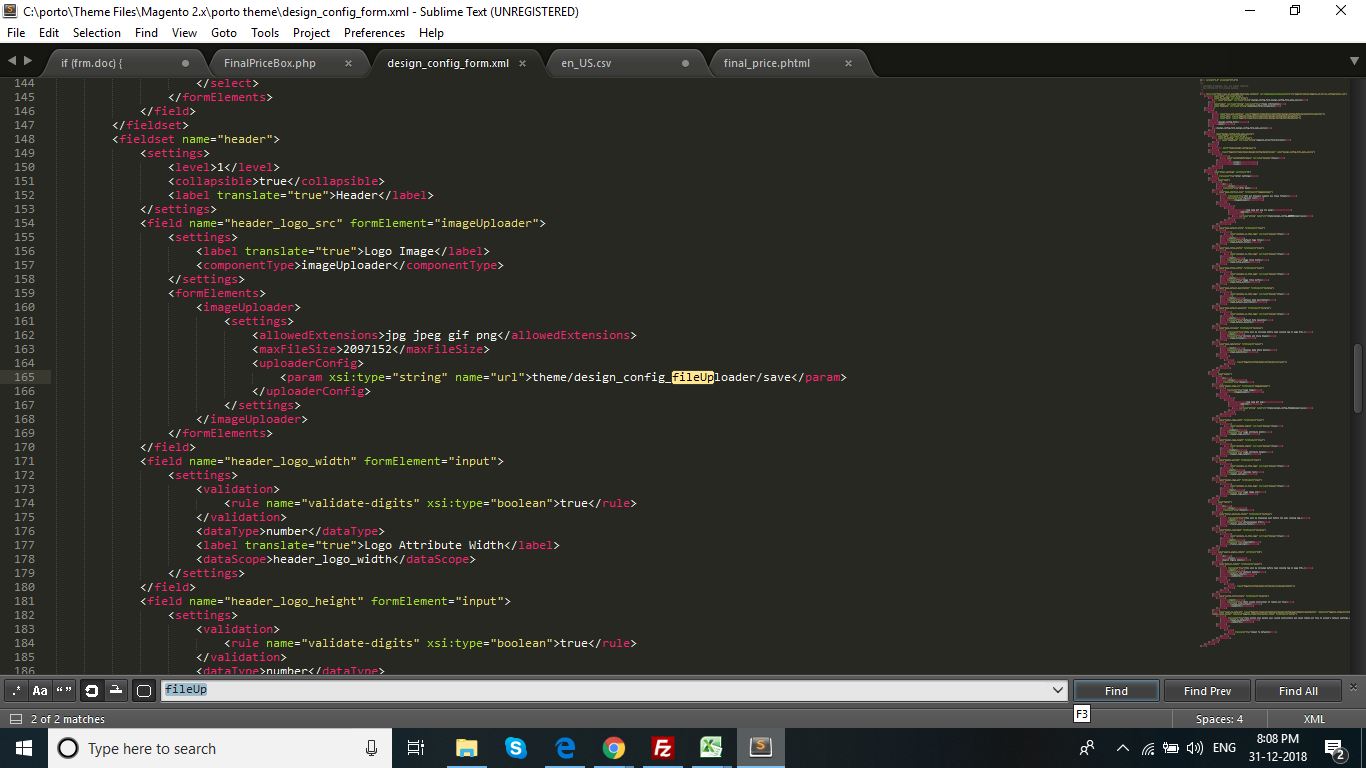Image resolution: width=1366 pixels, height=768 pixels.
Task: Open the tab overflow dropdown arrow
Action: 1356,62
